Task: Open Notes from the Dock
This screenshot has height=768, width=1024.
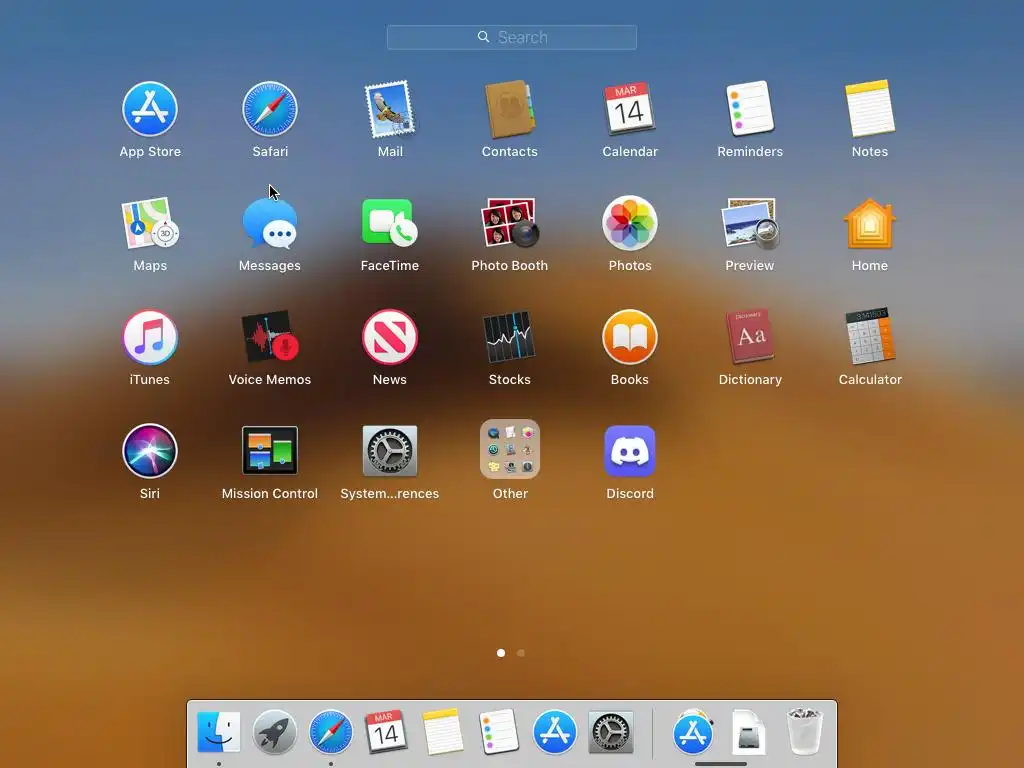Action: pyautogui.click(x=442, y=732)
